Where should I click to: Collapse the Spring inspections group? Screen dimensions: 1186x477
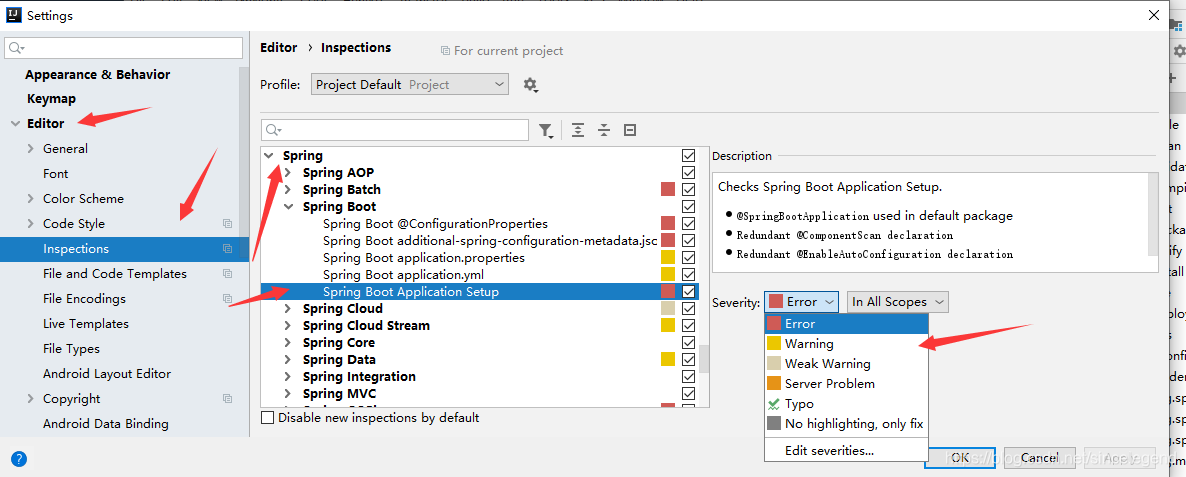tap(269, 156)
